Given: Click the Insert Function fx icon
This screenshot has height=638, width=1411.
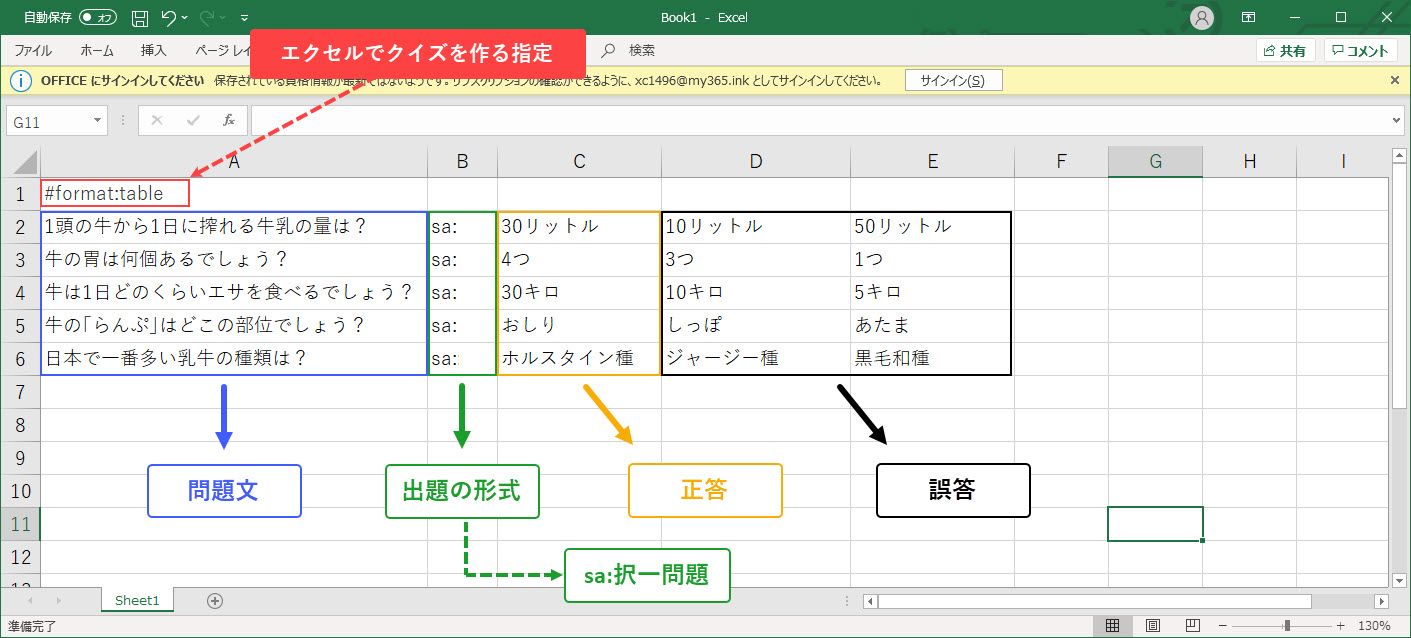Looking at the screenshot, I should tap(228, 121).
